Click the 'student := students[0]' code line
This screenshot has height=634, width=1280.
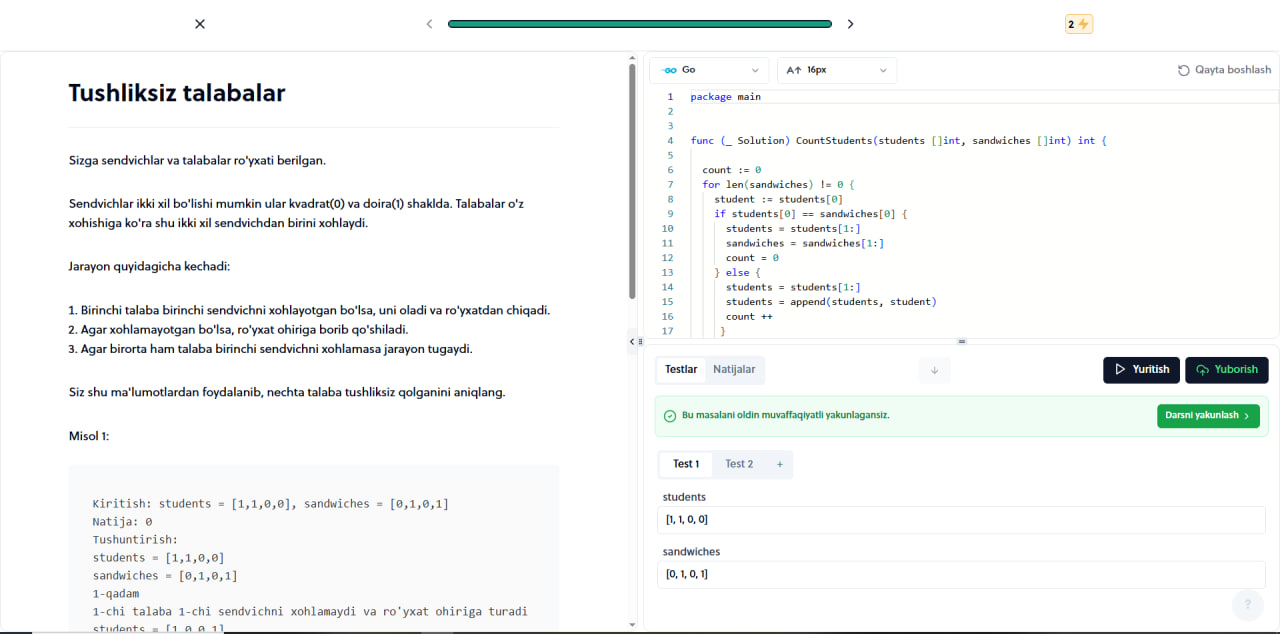pyautogui.click(x=778, y=199)
